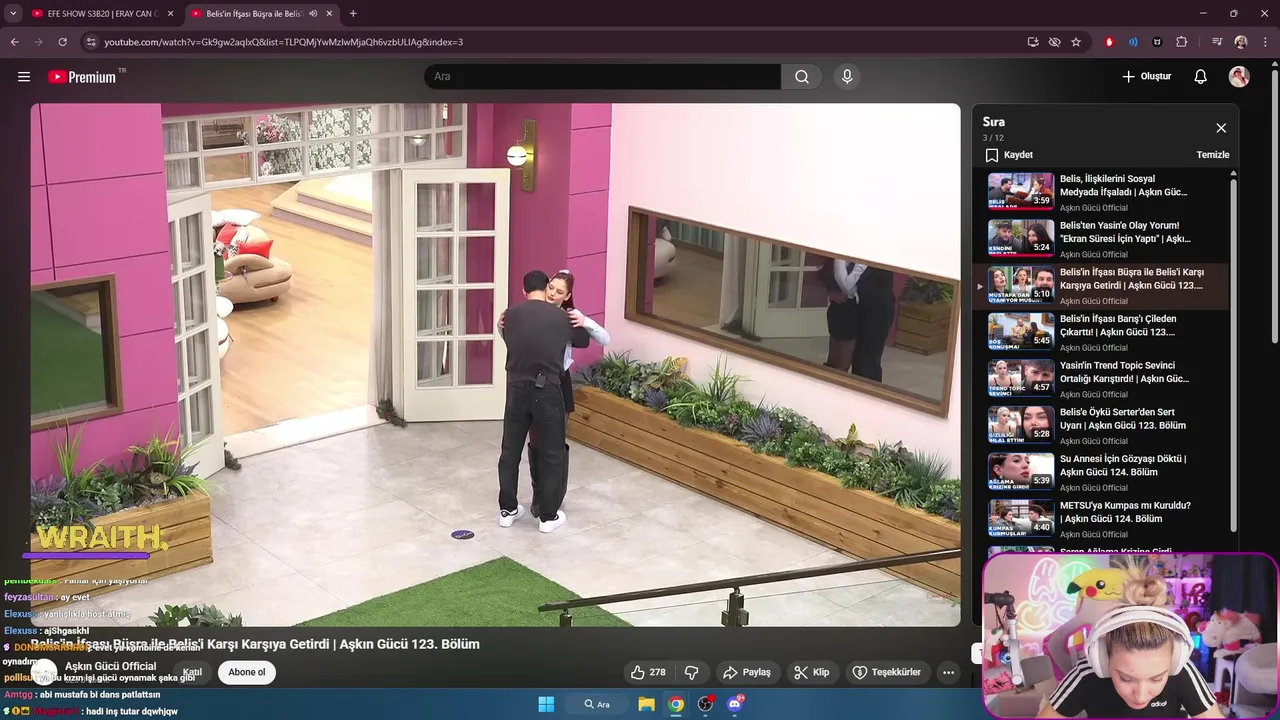The width and height of the screenshot is (1280, 720).
Task: Join the channel via Katıl
Action: point(192,672)
